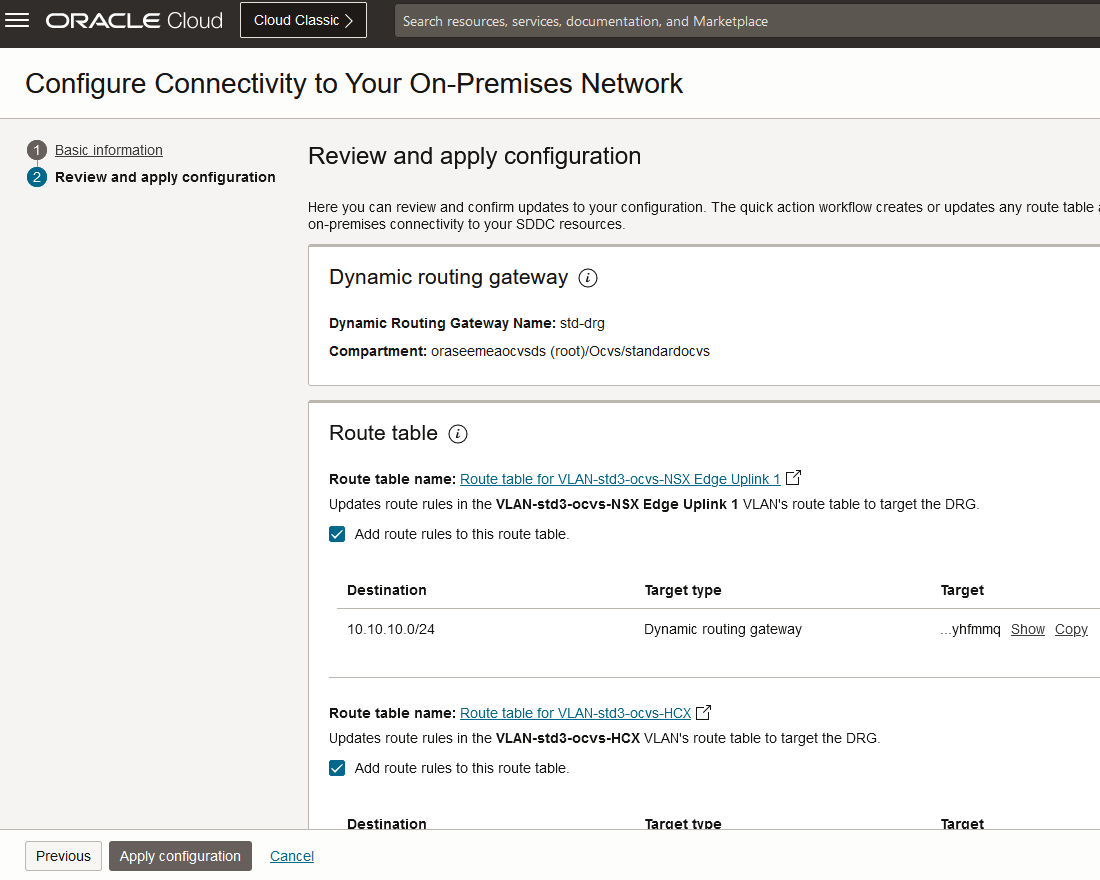Show the full DRG target identifier
The width and height of the screenshot is (1100, 880).
[x=1027, y=629]
